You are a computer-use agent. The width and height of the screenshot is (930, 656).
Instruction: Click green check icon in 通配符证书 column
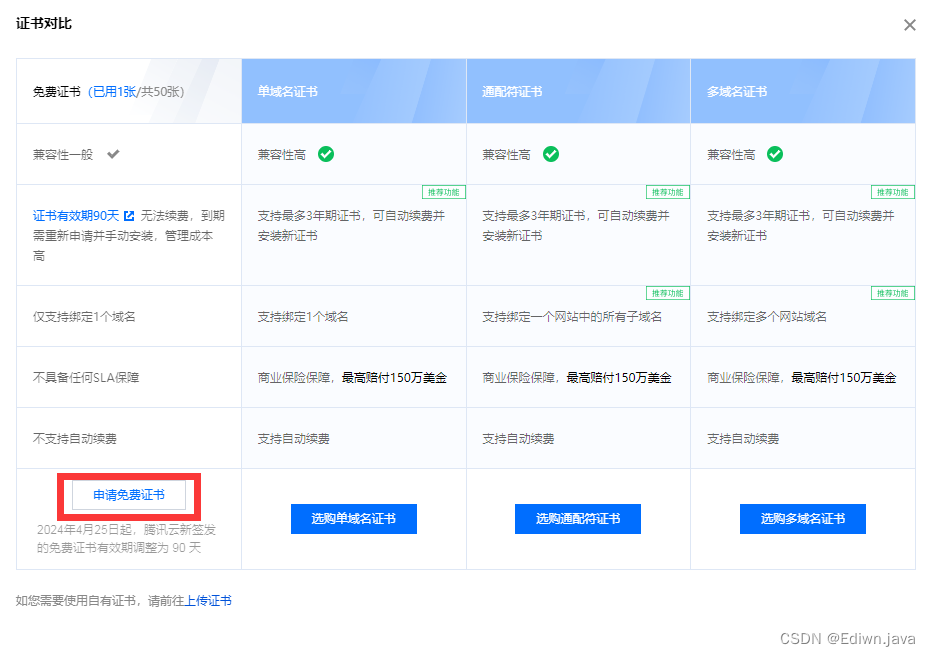[551, 154]
